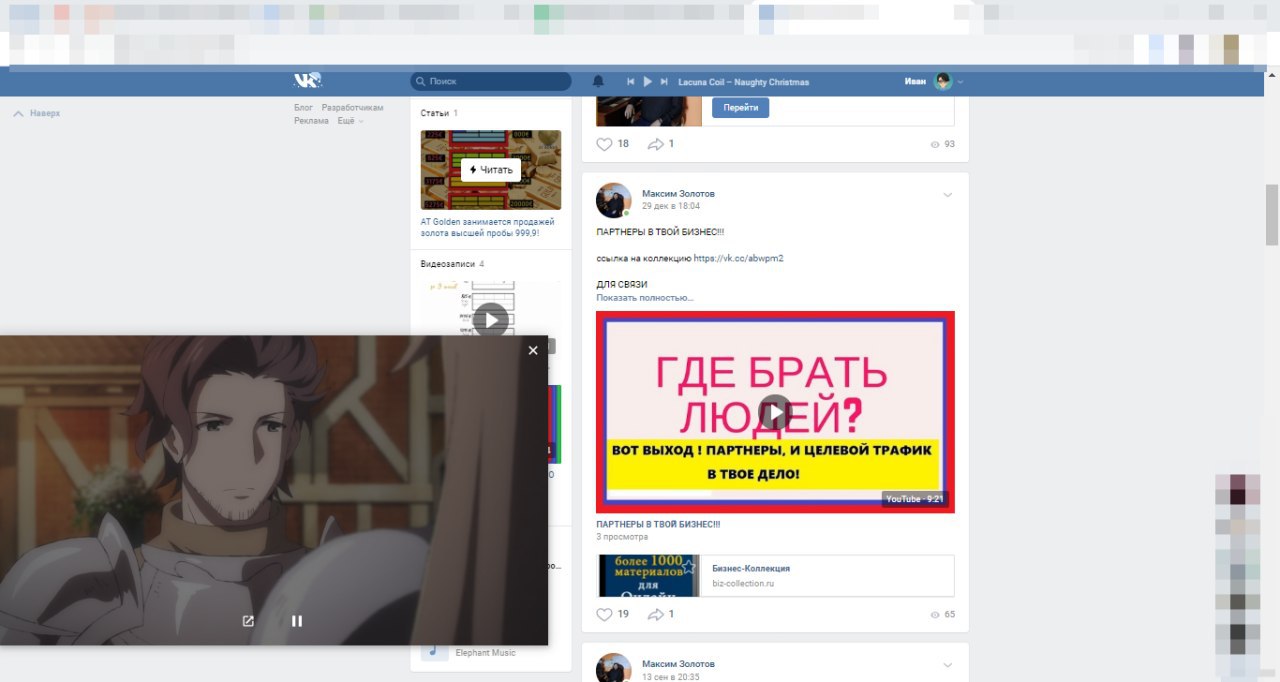Open the Реклама footer link
Viewport: 1280px width, 682px height.
coord(311,121)
